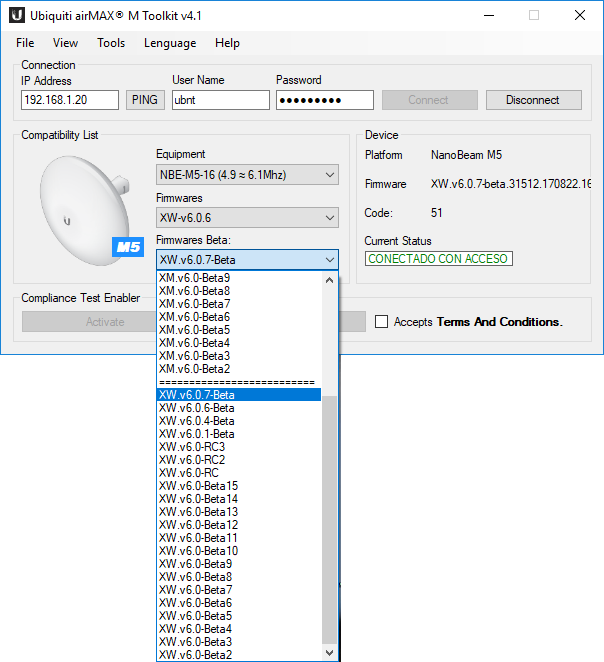Click the Disconnect button
The image size is (604, 662).
tap(534, 100)
